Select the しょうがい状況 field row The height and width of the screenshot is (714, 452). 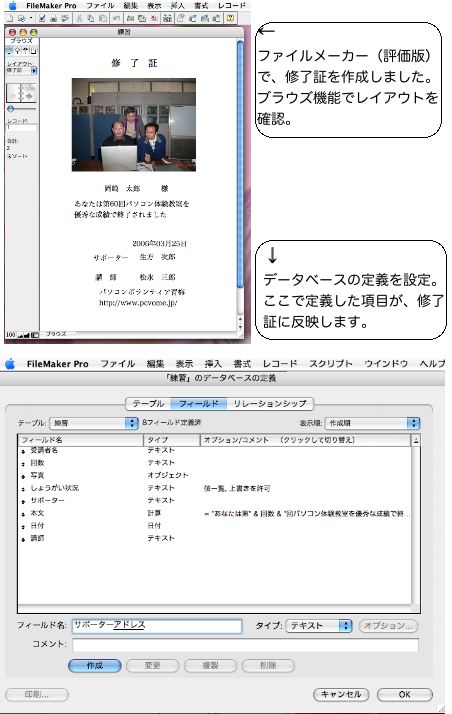214,488
